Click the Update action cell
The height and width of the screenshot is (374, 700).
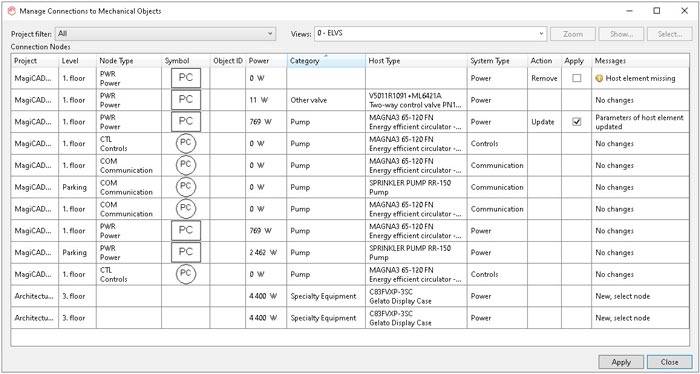coord(544,122)
